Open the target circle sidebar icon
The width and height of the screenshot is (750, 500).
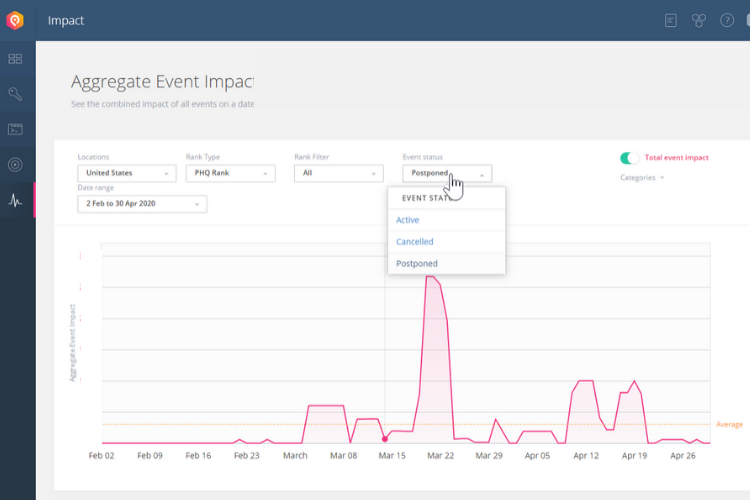15,165
